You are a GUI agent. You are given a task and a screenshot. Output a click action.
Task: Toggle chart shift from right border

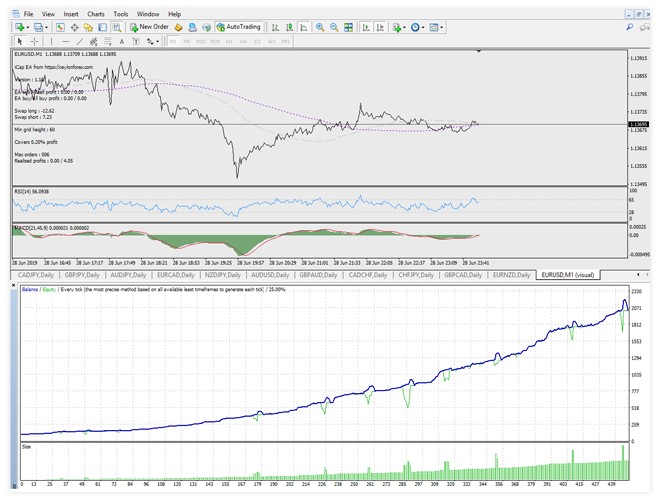pos(380,27)
